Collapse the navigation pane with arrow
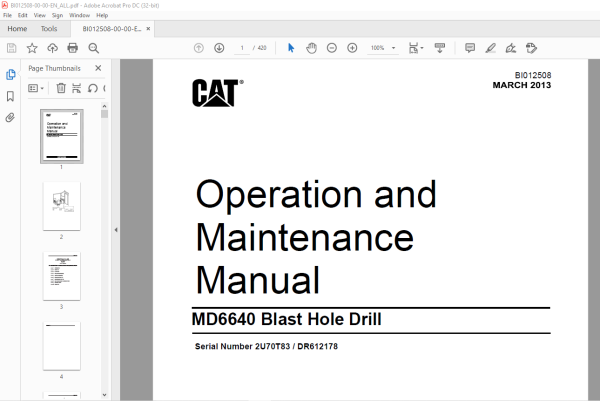The width and height of the screenshot is (600, 401). coord(116,230)
